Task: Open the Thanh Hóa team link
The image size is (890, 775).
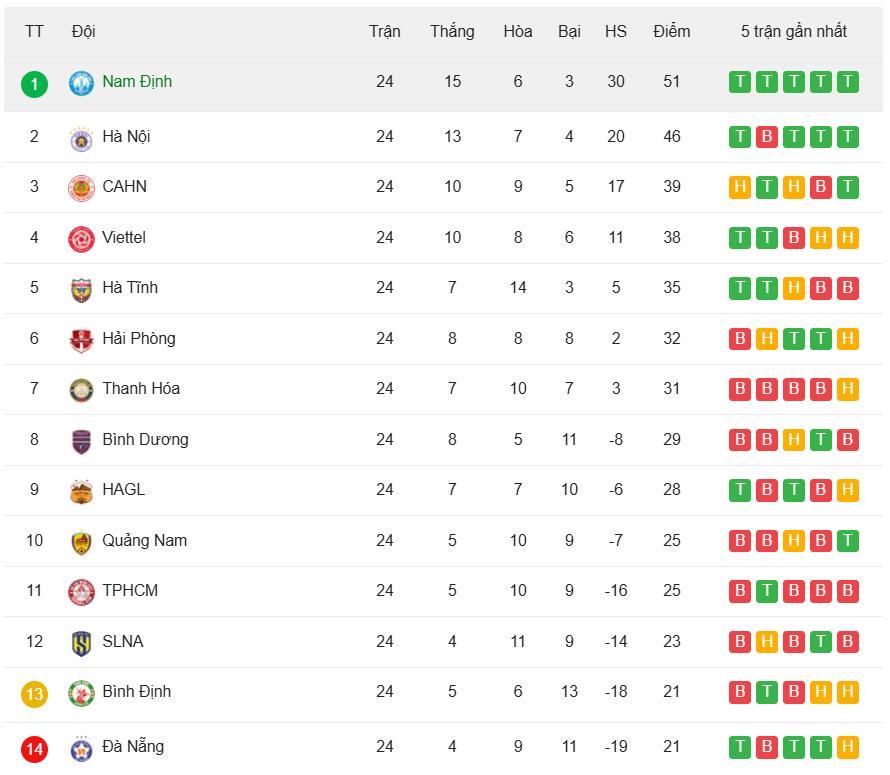Action: coord(141,389)
